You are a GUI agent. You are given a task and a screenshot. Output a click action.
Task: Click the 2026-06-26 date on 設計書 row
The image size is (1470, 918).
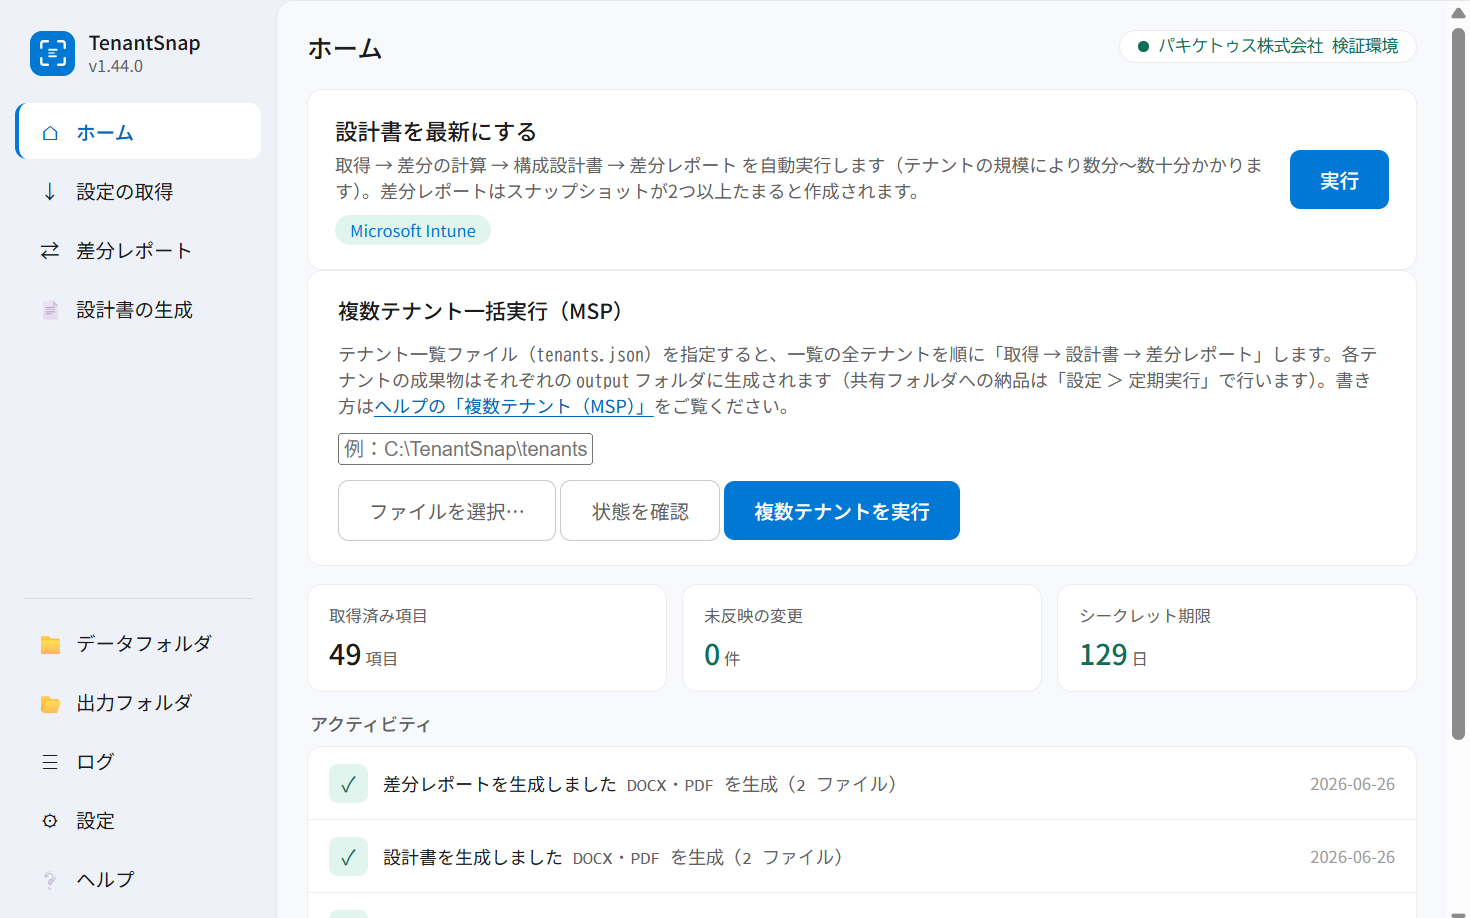tap(1352, 857)
